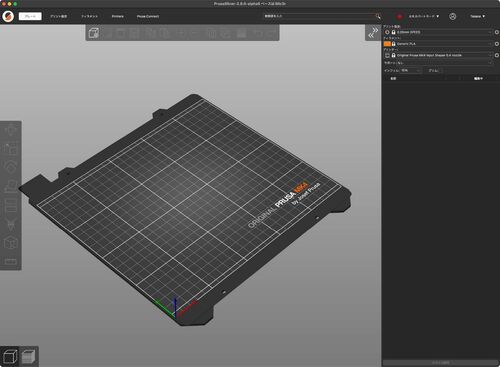This screenshot has height=367, width=500.
Task: Select the Scale gizmo tool
Action: 11,148
